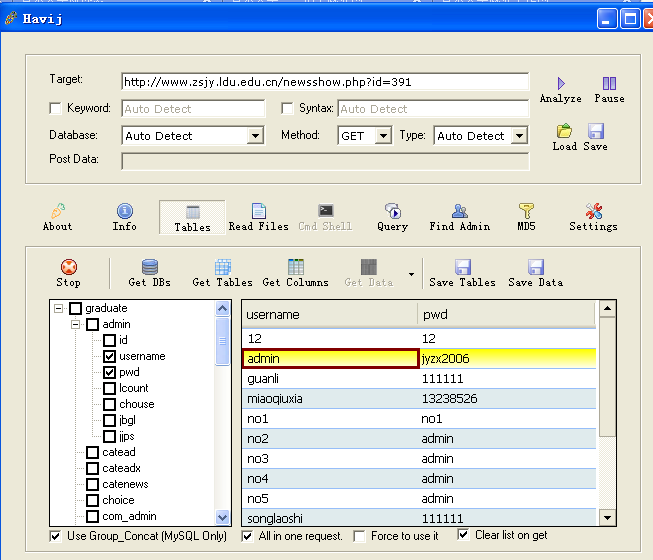Click the Get DBs database icon
The width and height of the screenshot is (653, 560).
[x=150, y=267]
